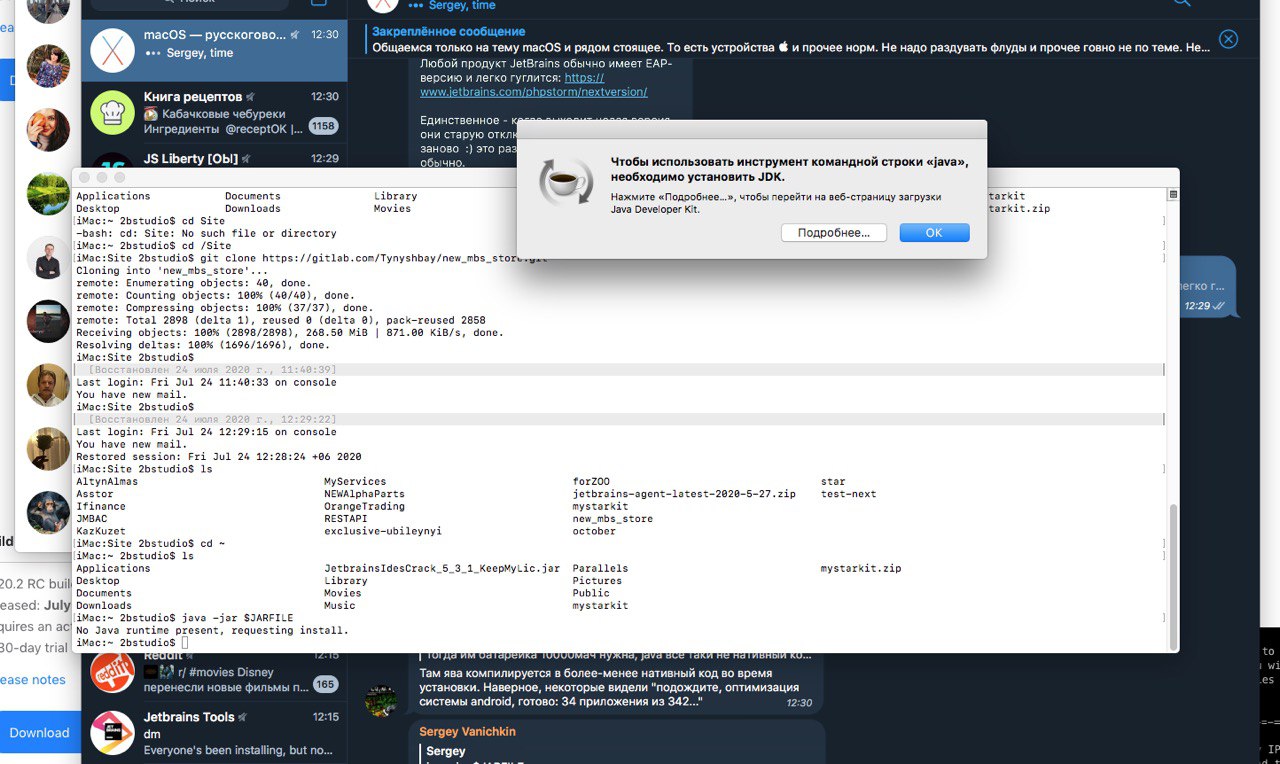
Task: Confirm the Java dialog with OK
Action: [x=934, y=232]
